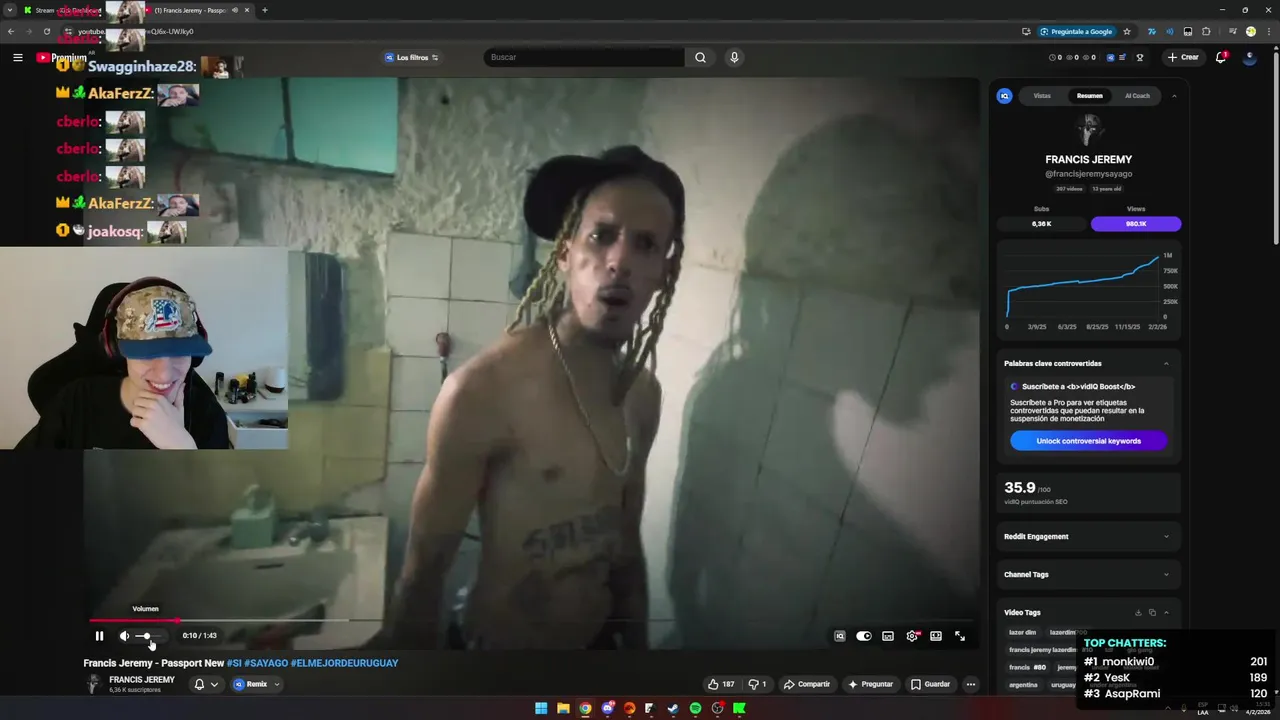Share the video with Compartir
1280x720 pixels.
807,684
